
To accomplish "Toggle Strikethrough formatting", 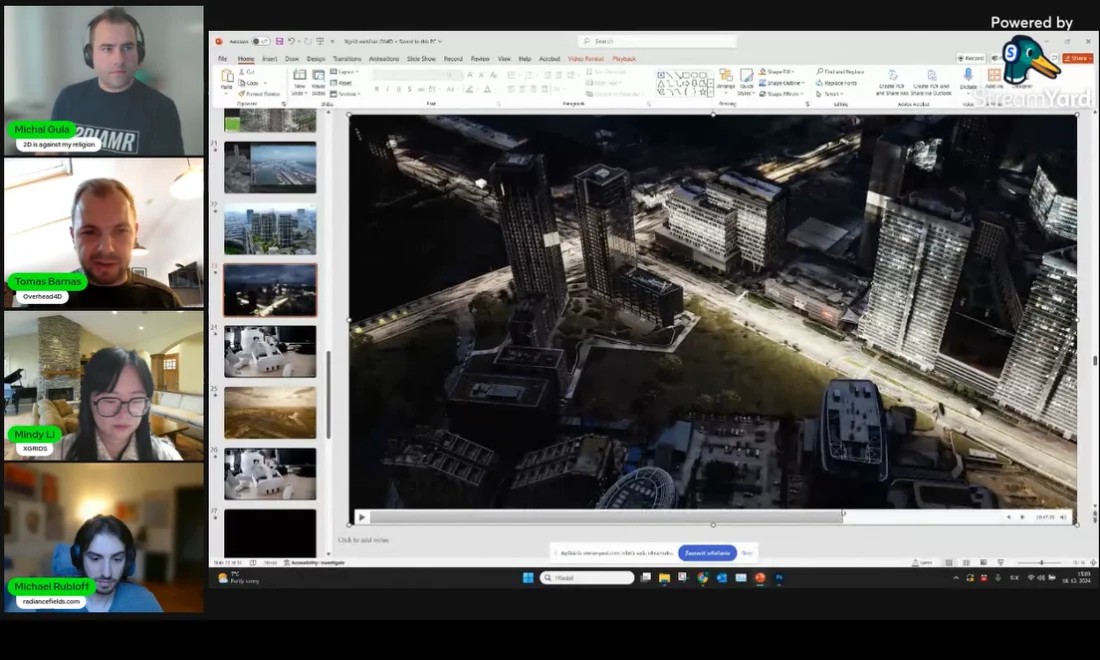I will pyautogui.click(x=421, y=89).
